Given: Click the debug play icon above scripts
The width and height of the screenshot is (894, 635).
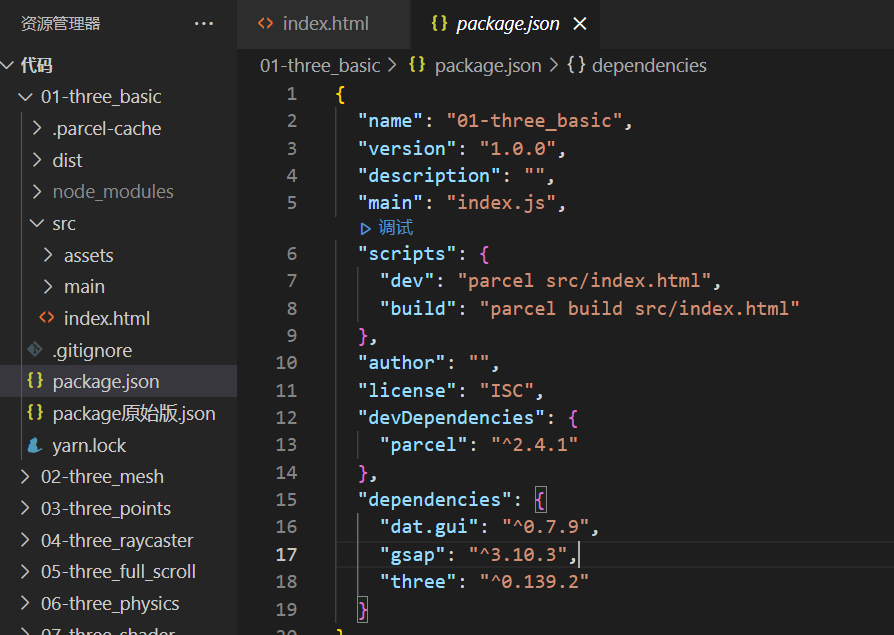Looking at the screenshot, I should coord(366,228).
